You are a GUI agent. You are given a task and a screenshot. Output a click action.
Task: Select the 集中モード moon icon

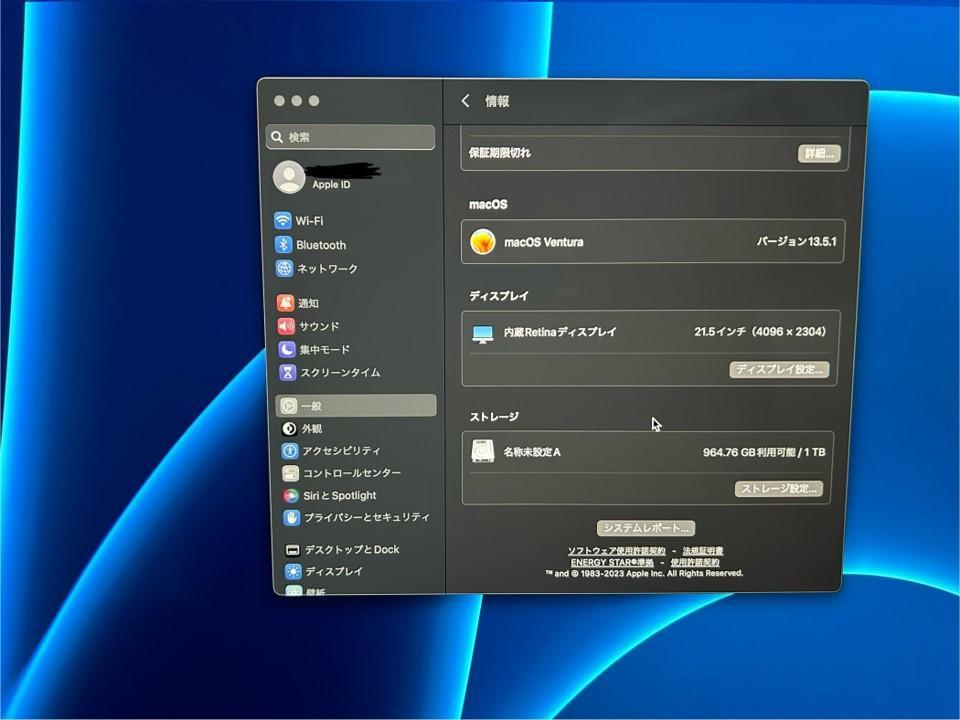click(287, 349)
